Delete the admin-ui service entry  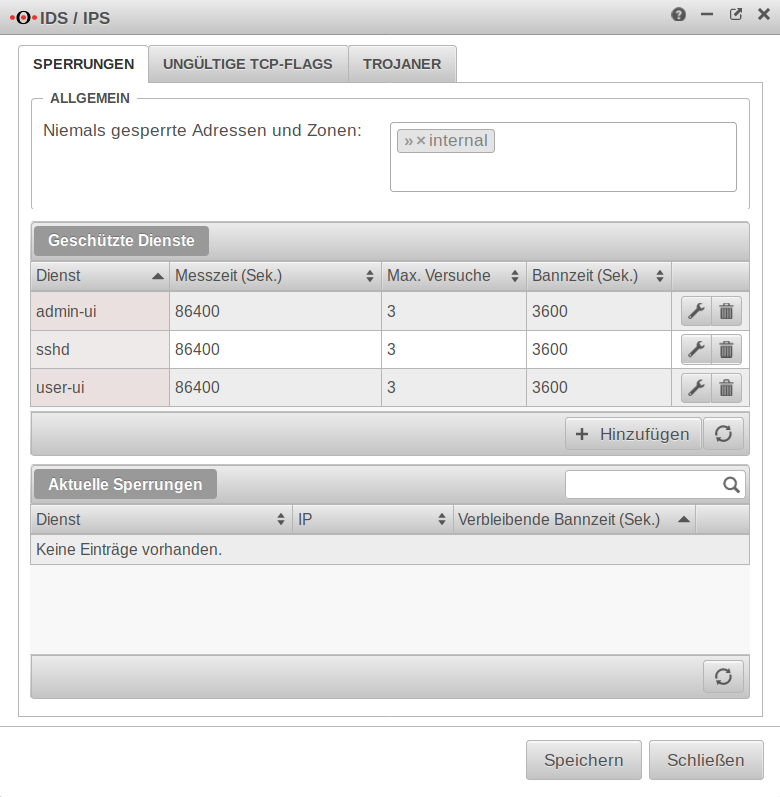click(x=727, y=311)
